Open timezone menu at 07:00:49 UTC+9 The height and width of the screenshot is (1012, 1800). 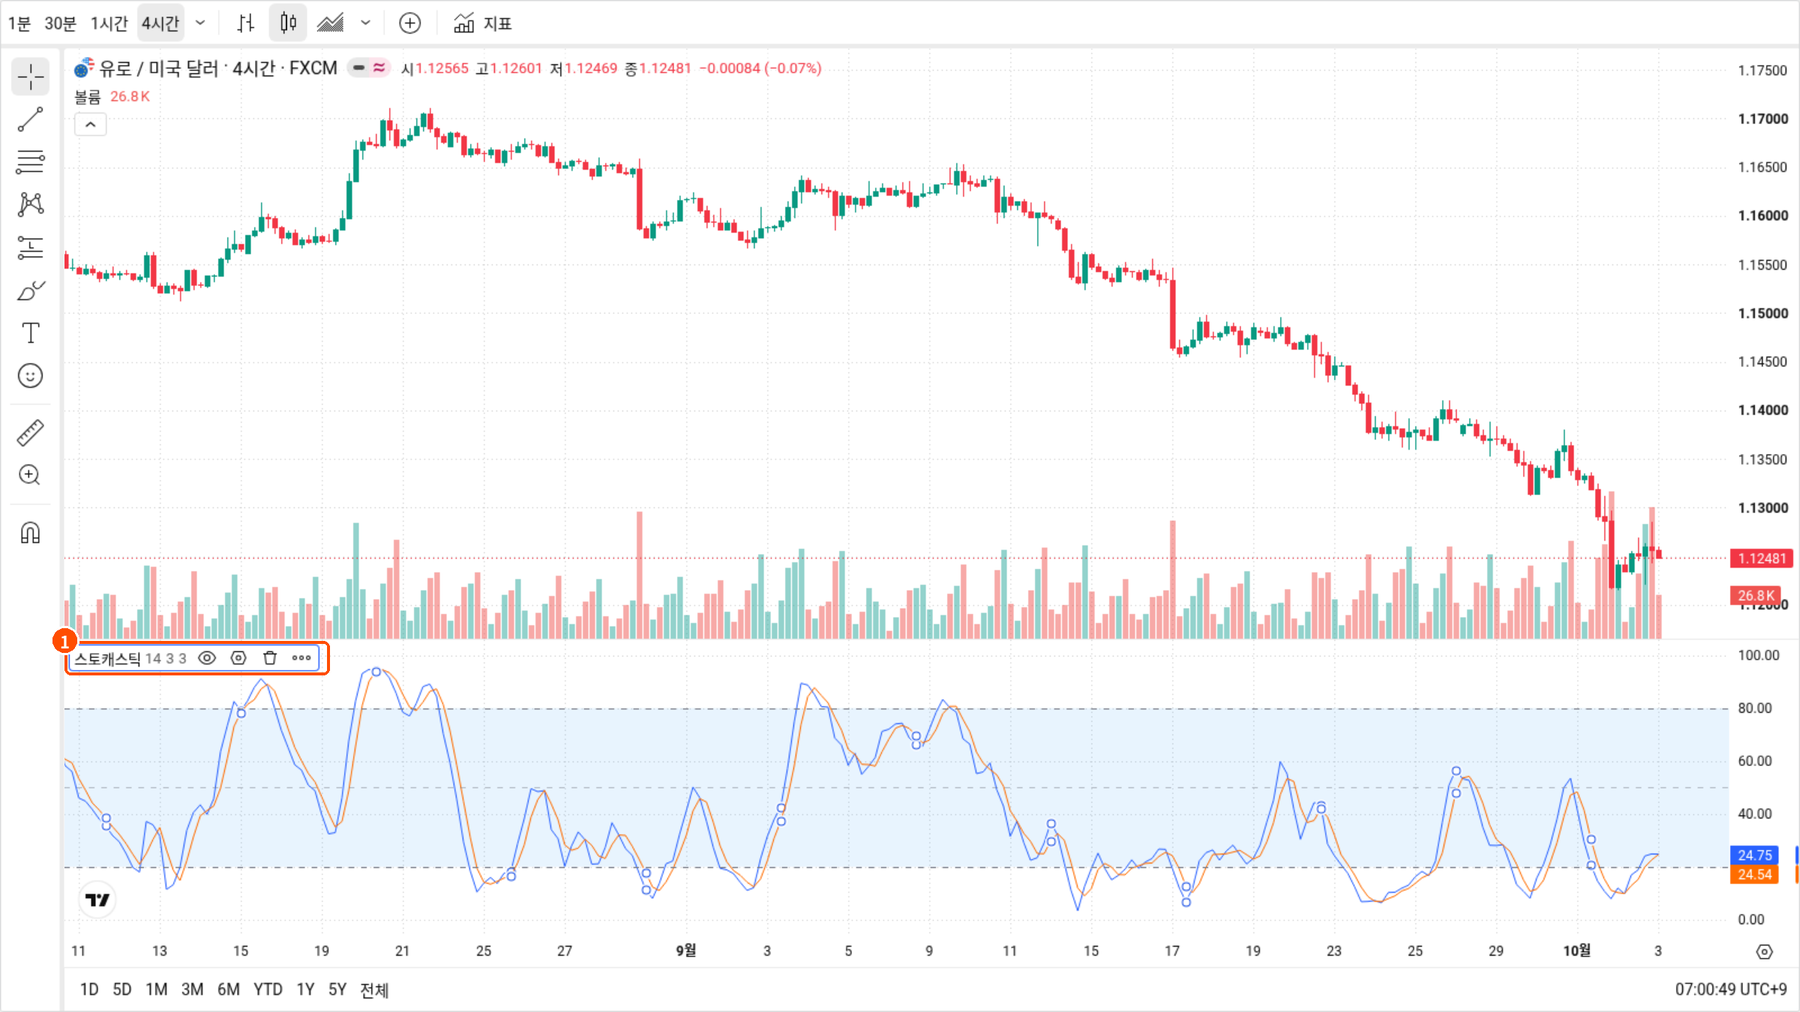pyautogui.click(x=1731, y=989)
